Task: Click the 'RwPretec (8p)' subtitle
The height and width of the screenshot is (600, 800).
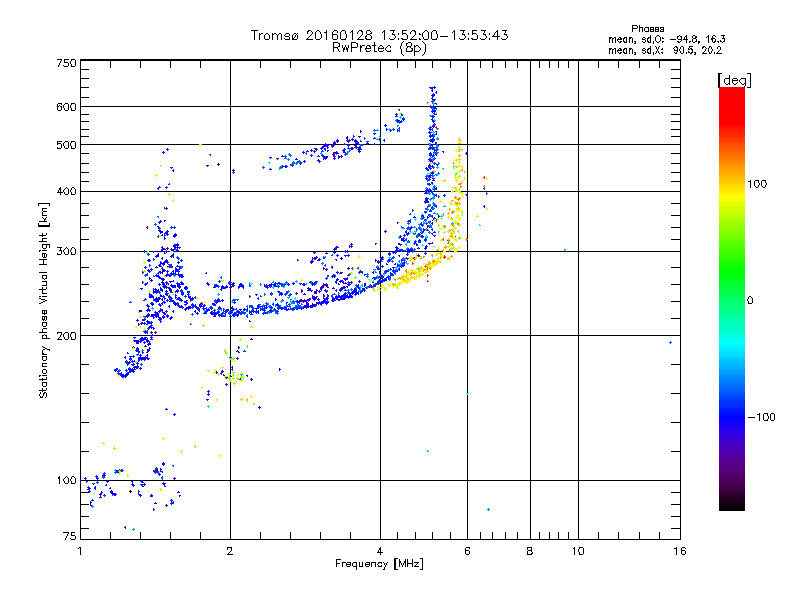Action: [x=379, y=48]
